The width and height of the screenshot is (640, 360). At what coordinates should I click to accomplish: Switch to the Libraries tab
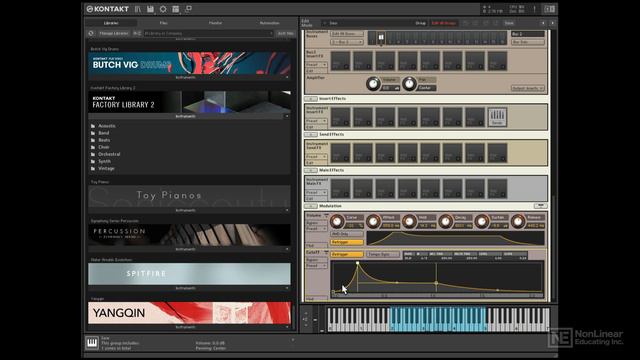point(111,23)
